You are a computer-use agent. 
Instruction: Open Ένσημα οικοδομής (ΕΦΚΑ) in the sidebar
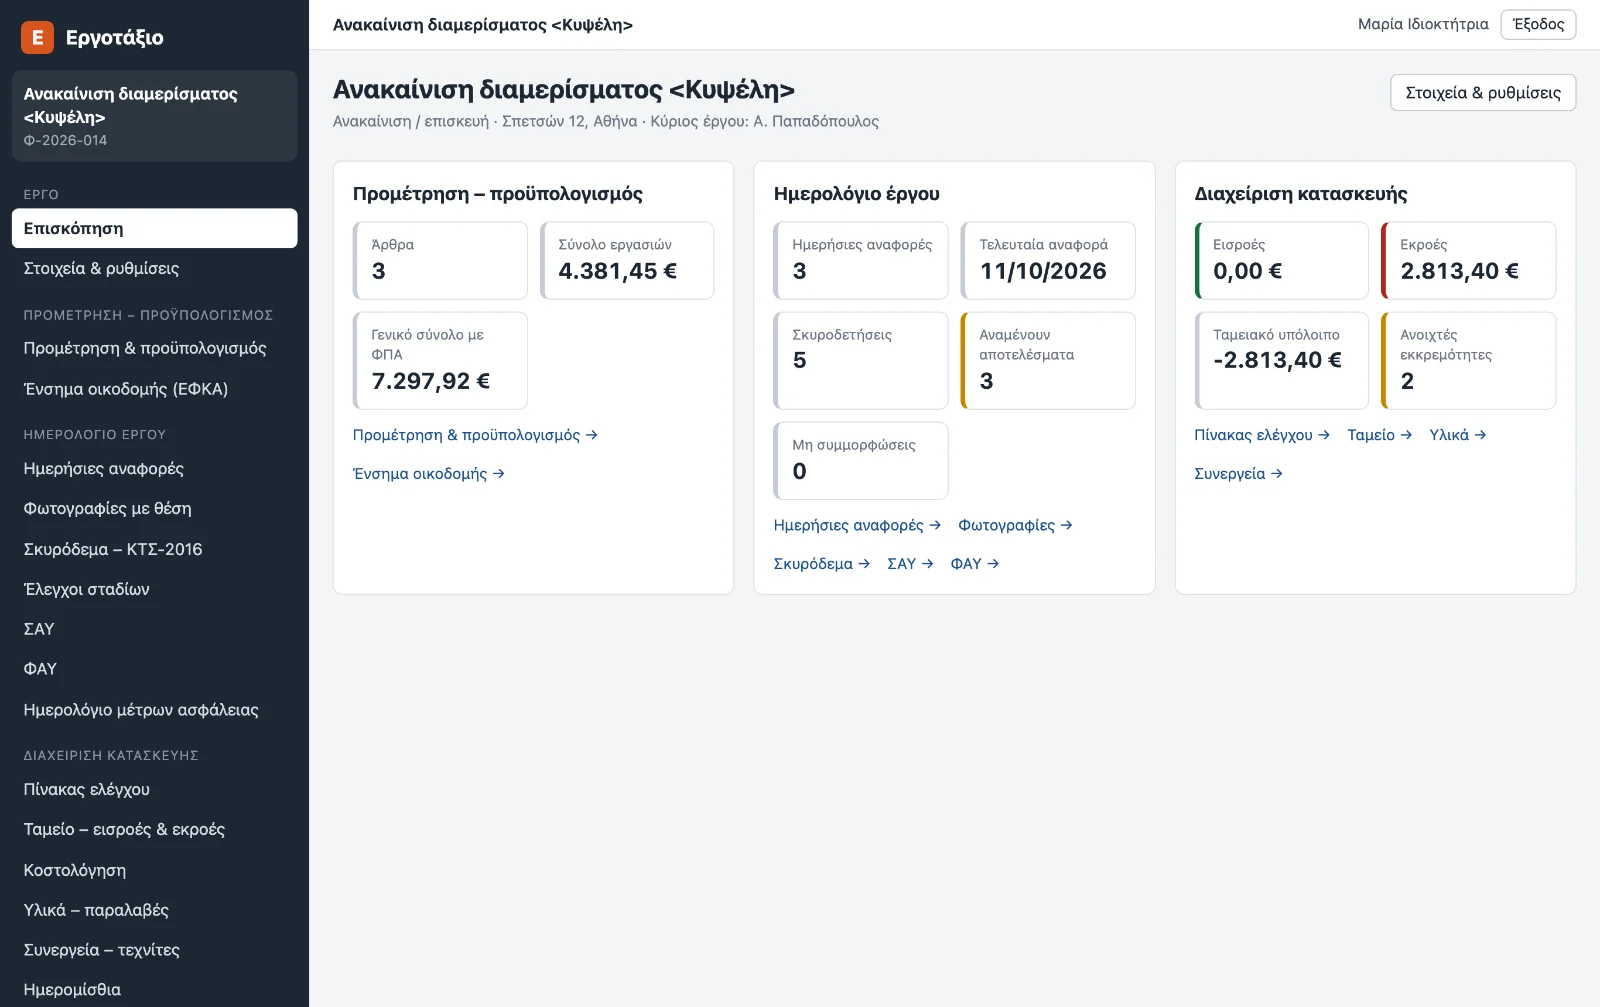click(154, 389)
